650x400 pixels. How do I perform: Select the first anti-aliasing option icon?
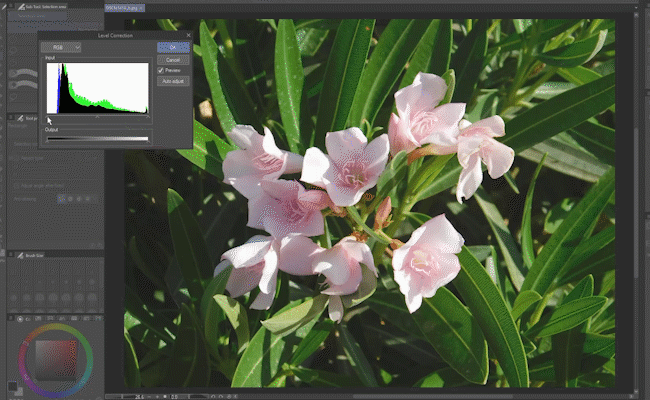pyautogui.click(x=61, y=199)
